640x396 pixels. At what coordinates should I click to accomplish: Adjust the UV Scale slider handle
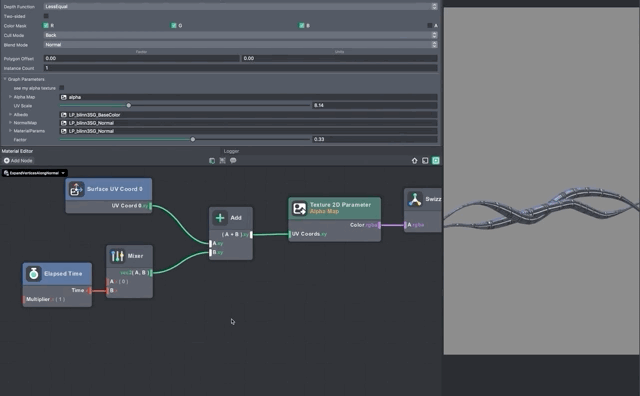click(x=129, y=105)
